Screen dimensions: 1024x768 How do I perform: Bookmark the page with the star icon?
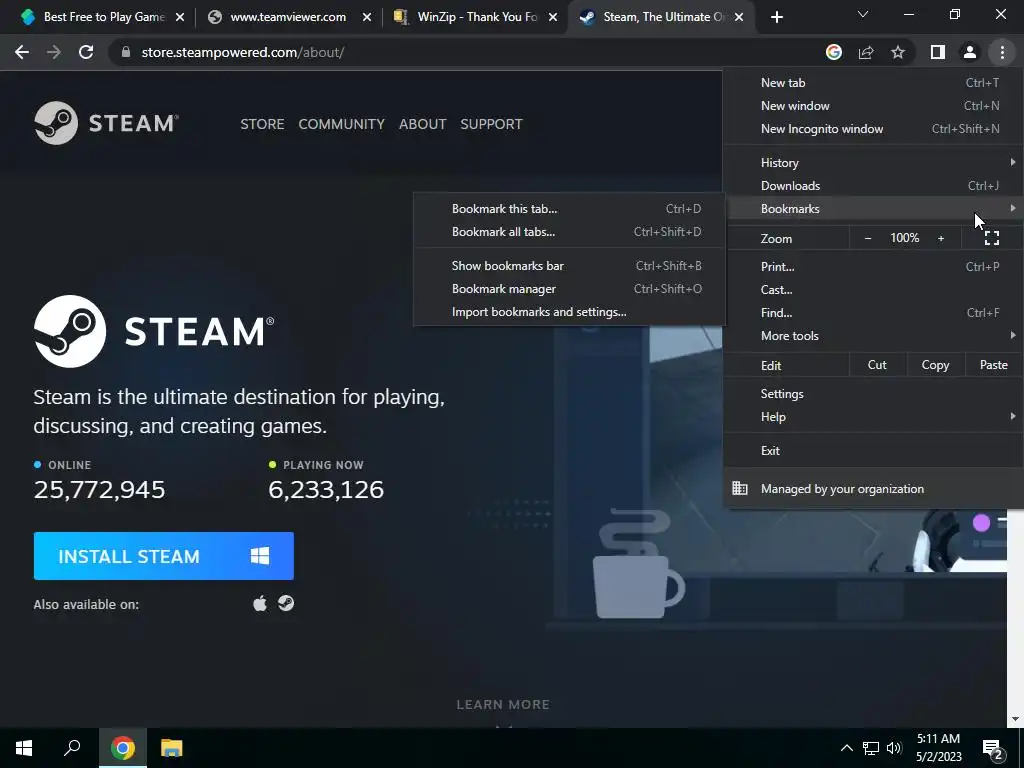pos(898,52)
